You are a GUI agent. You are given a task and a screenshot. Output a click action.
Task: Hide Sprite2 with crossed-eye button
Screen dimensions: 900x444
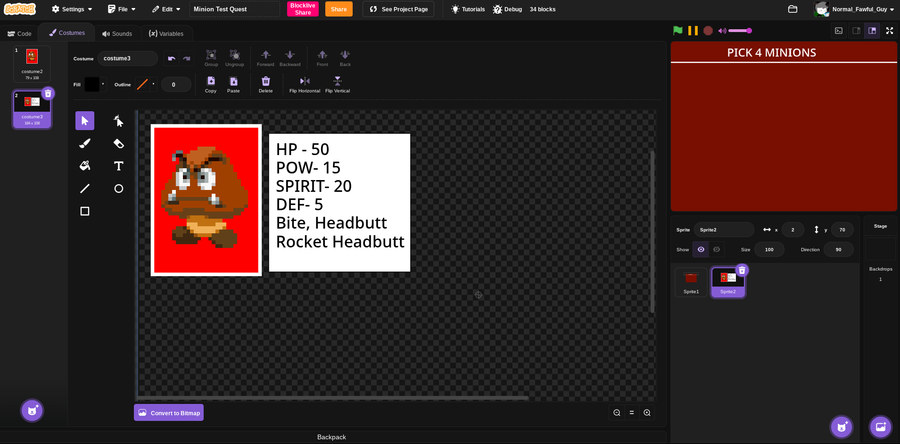tap(716, 250)
